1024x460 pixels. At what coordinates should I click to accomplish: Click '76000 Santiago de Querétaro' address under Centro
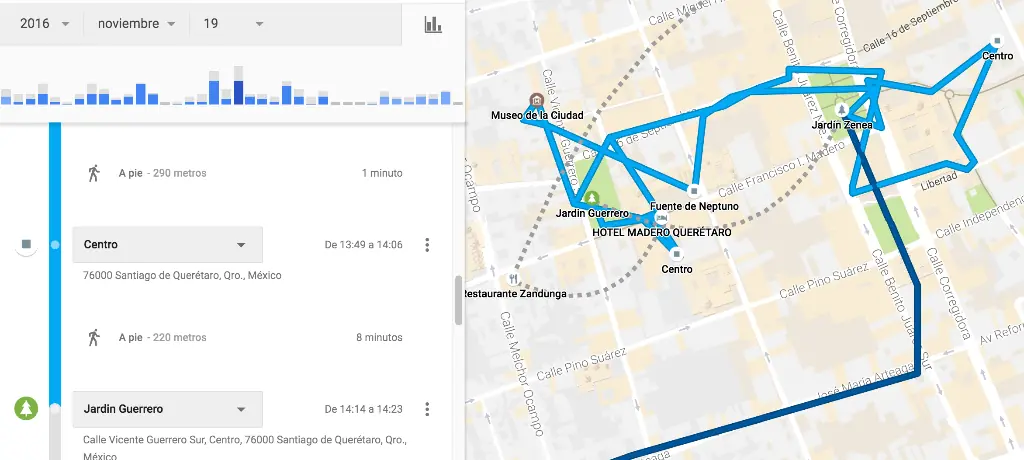pyautogui.click(x=182, y=275)
